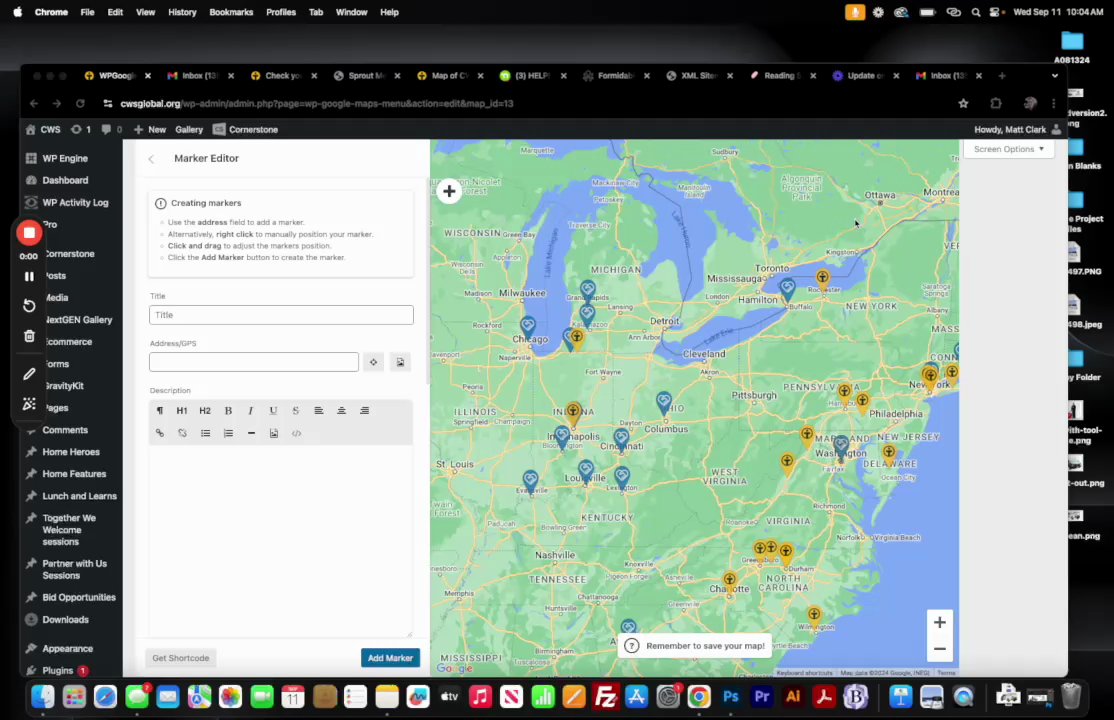Click Howdy, Matt Clark account link

(1017, 130)
